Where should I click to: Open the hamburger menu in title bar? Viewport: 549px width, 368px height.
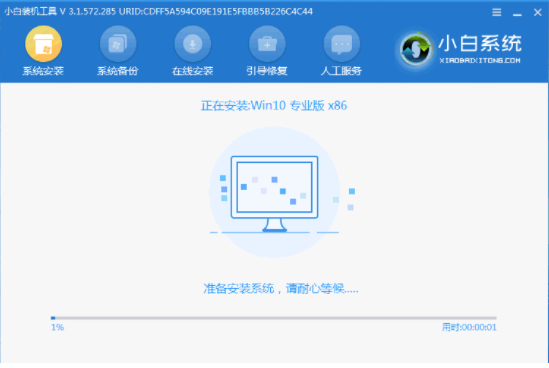tap(496, 13)
